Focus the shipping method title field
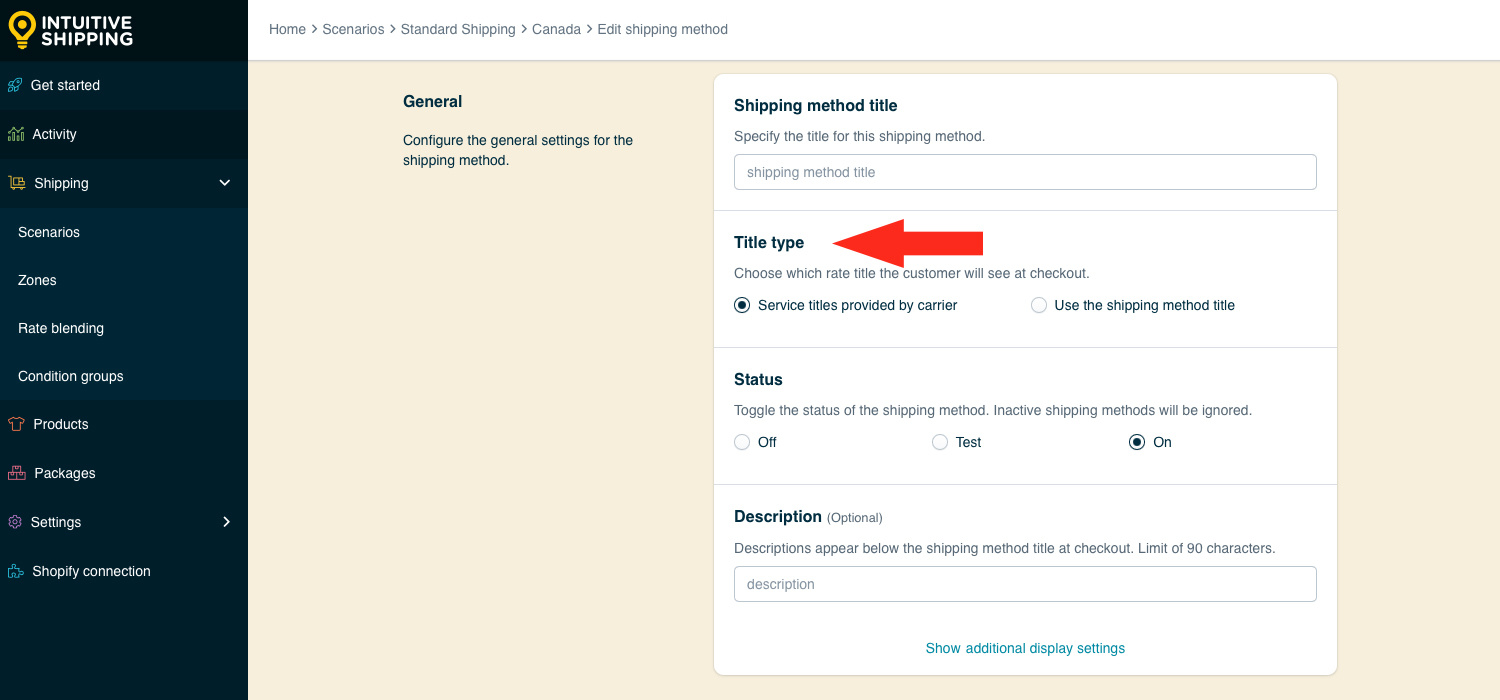Viewport: 1500px width, 700px height. coord(1025,172)
